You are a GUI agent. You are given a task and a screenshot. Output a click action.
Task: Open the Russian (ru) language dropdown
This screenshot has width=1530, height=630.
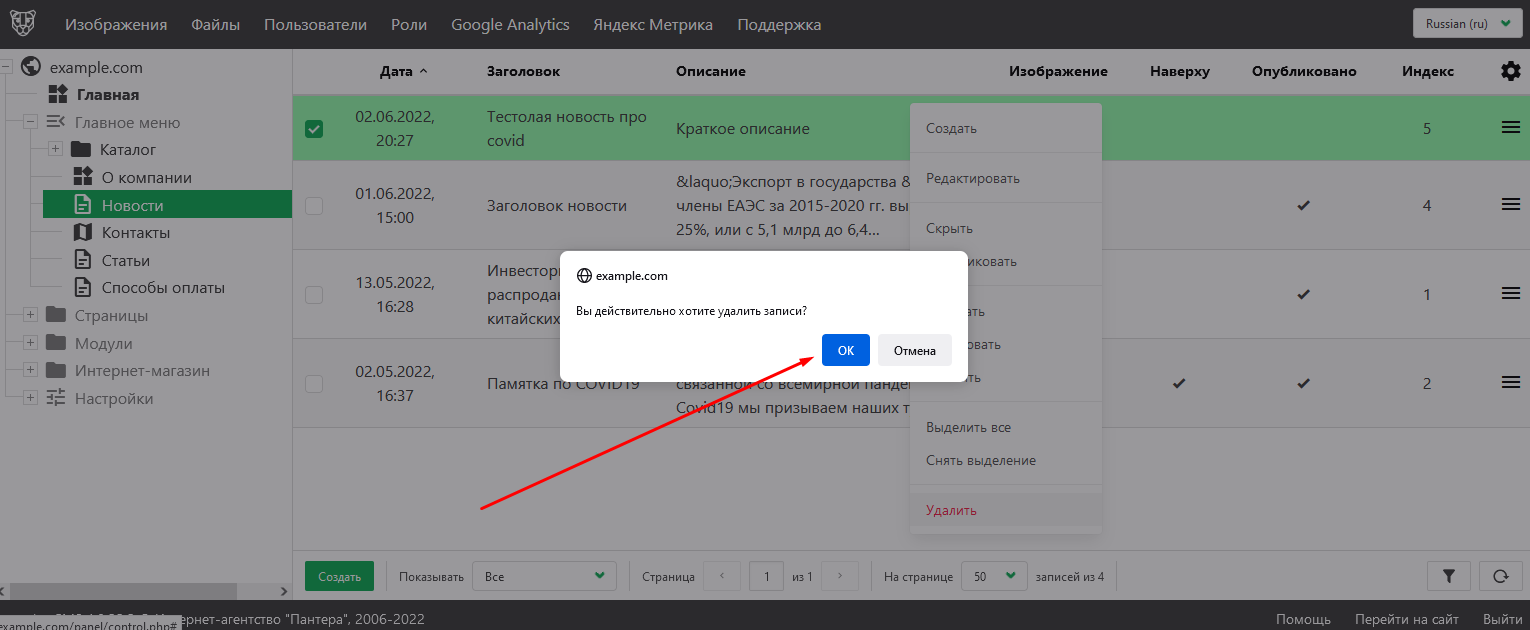[1467, 24]
